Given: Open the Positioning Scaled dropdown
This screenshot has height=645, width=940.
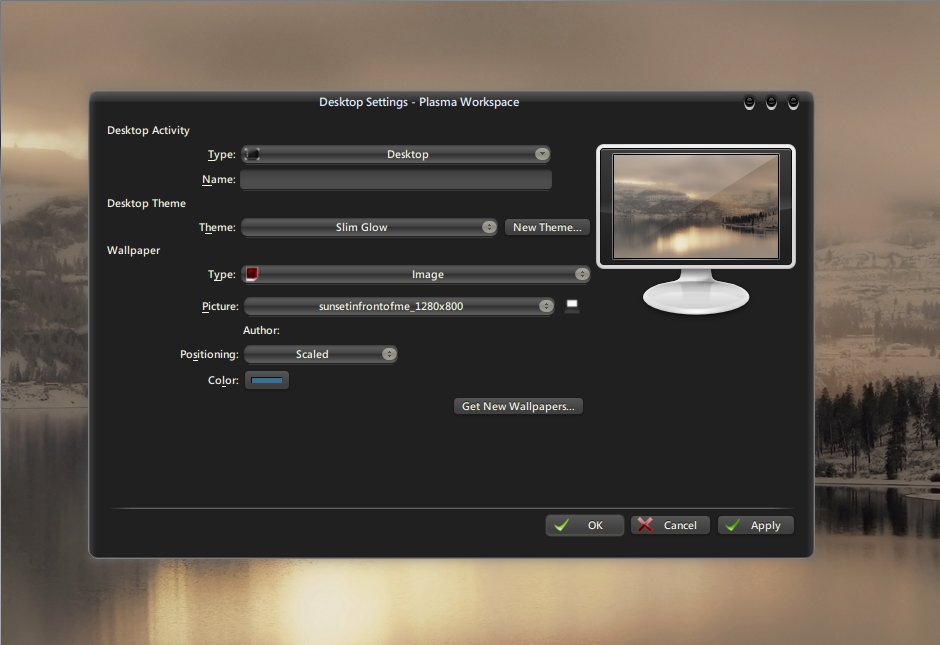Looking at the screenshot, I should [x=321, y=354].
